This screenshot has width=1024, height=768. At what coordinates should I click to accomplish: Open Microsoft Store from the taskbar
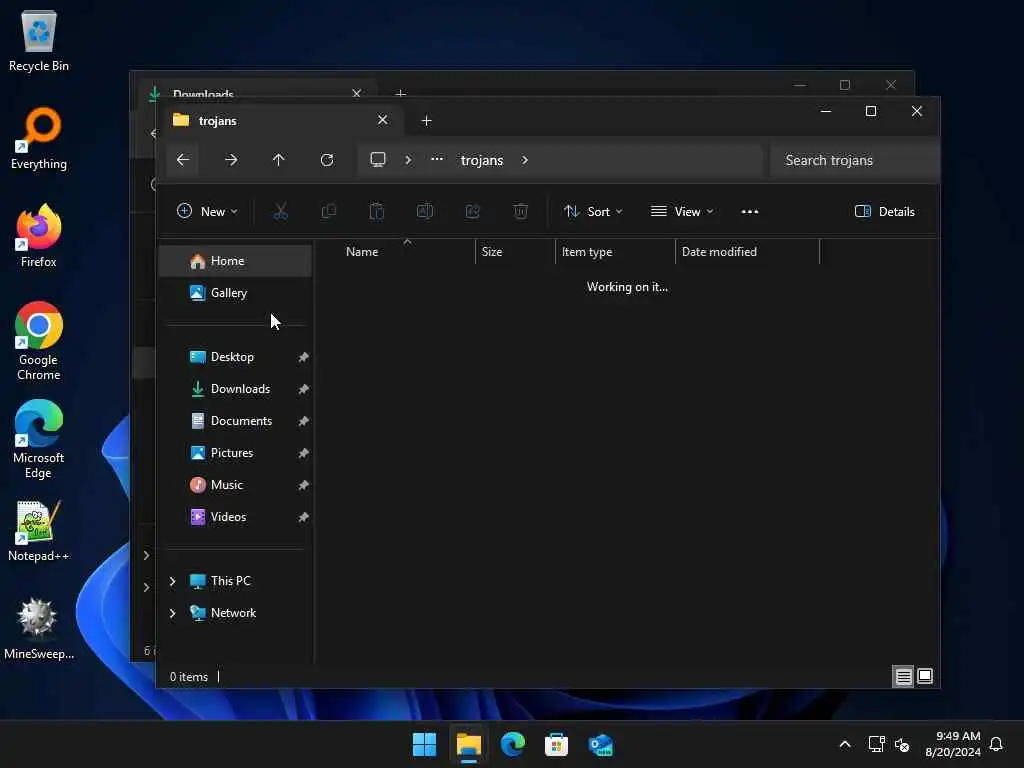556,744
